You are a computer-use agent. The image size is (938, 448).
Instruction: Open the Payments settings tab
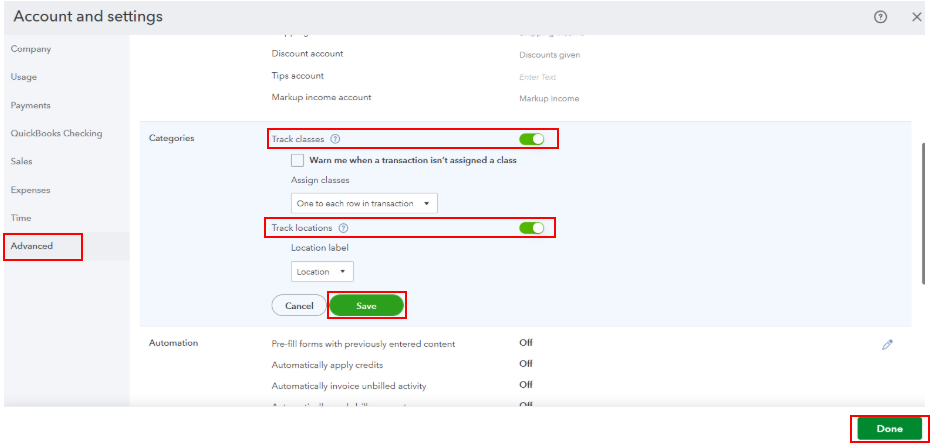pos(30,105)
